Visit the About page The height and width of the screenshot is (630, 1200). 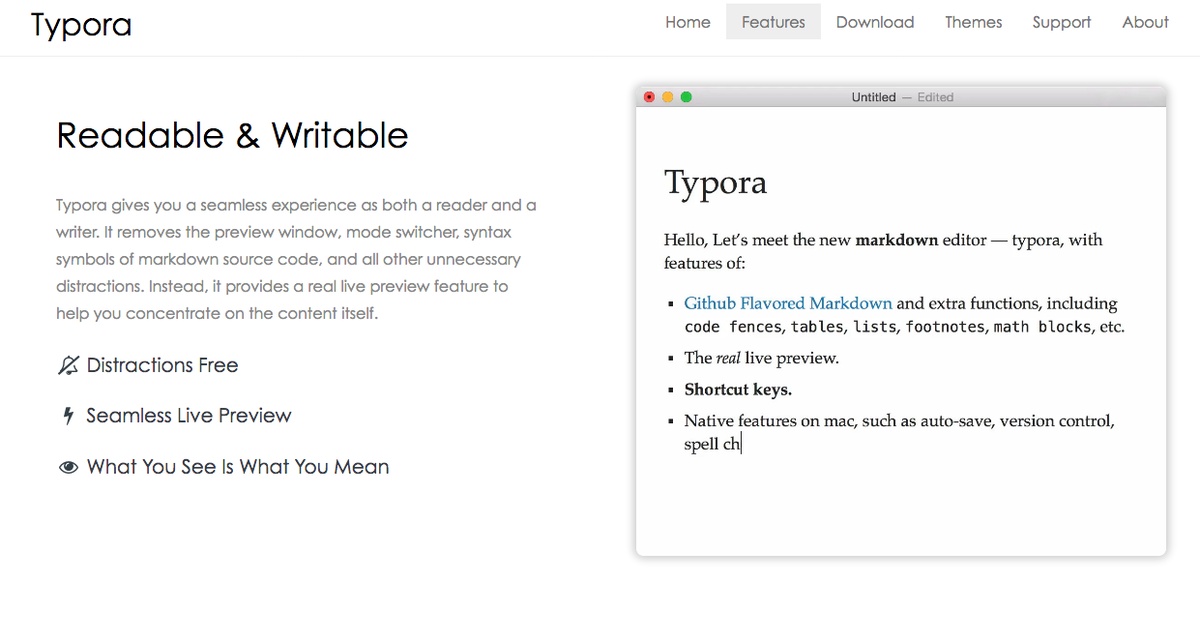tap(1145, 22)
